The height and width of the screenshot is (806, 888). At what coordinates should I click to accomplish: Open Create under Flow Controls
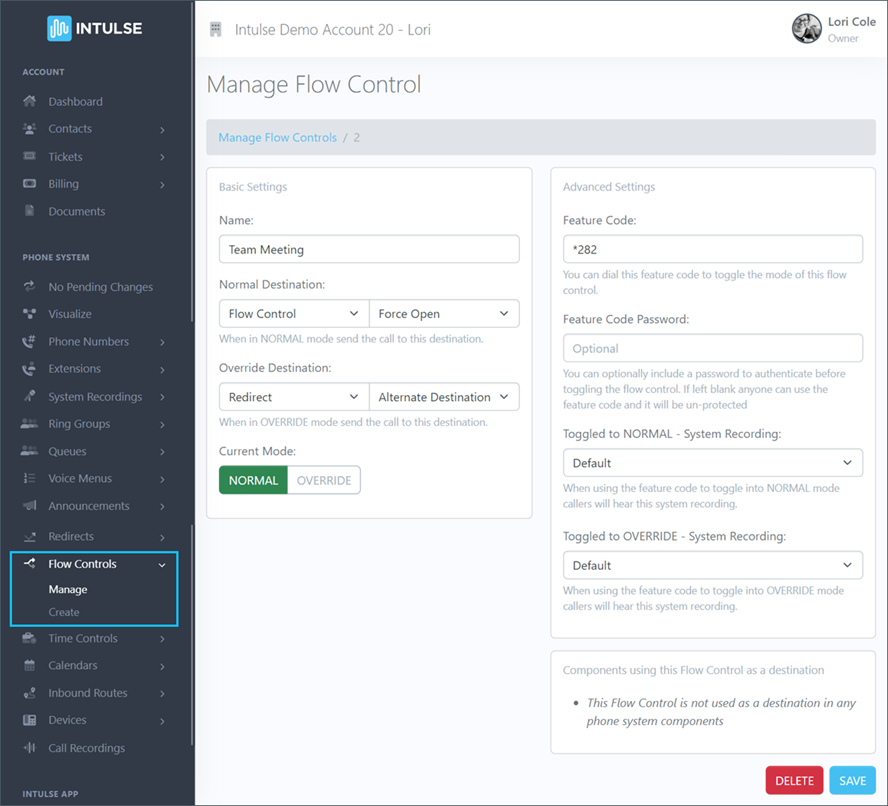[63, 613]
